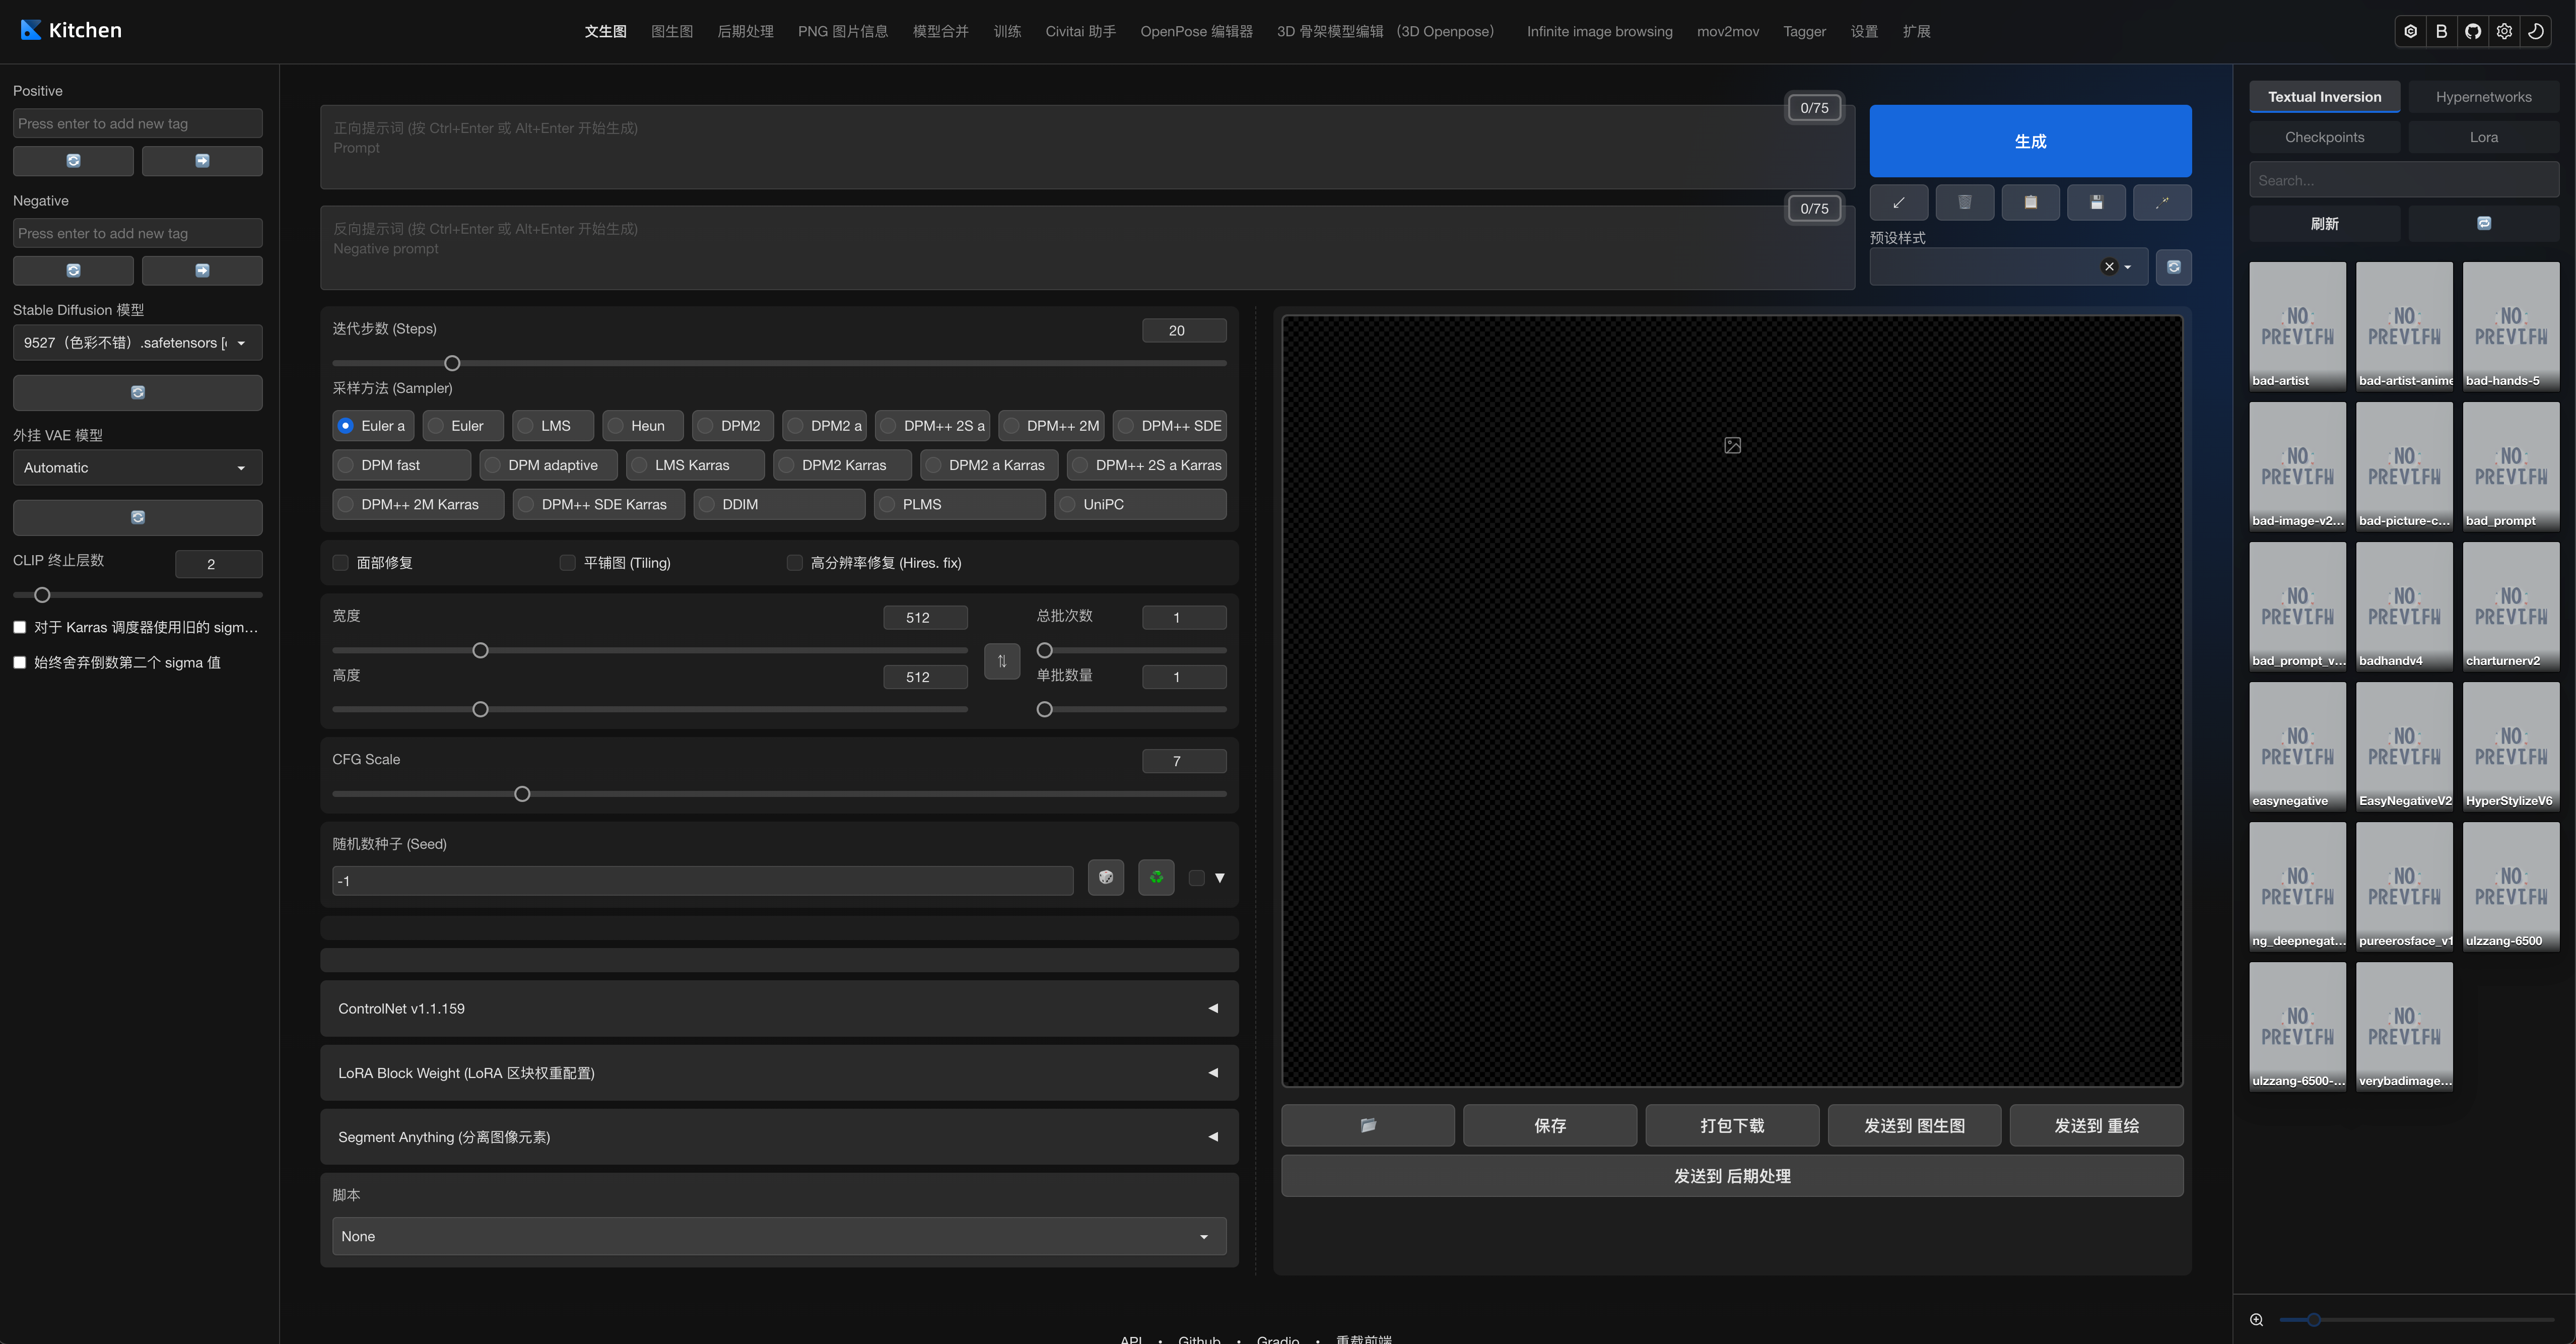
Task: Click the 发送到 后期处理 button
Action: tap(1732, 1176)
